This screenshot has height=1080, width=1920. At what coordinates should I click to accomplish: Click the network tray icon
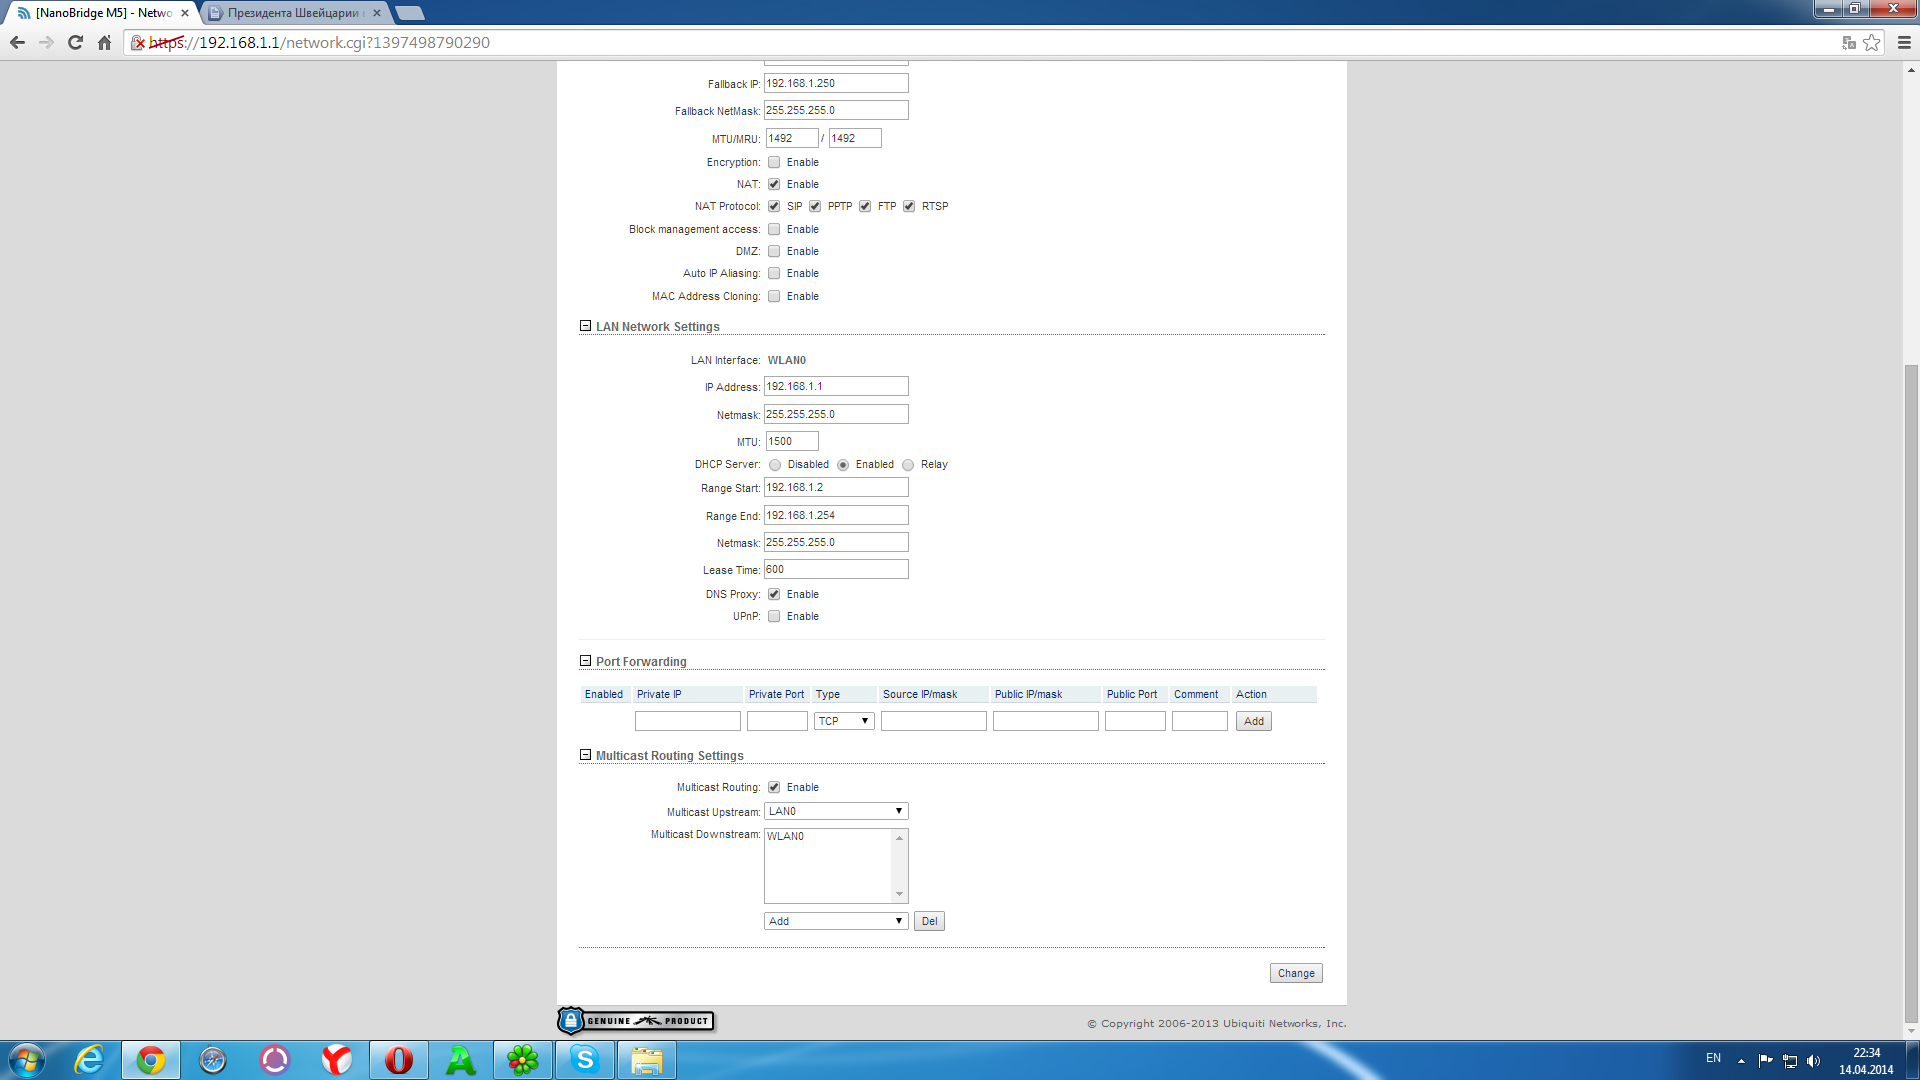click(x=1790, y=1061)
